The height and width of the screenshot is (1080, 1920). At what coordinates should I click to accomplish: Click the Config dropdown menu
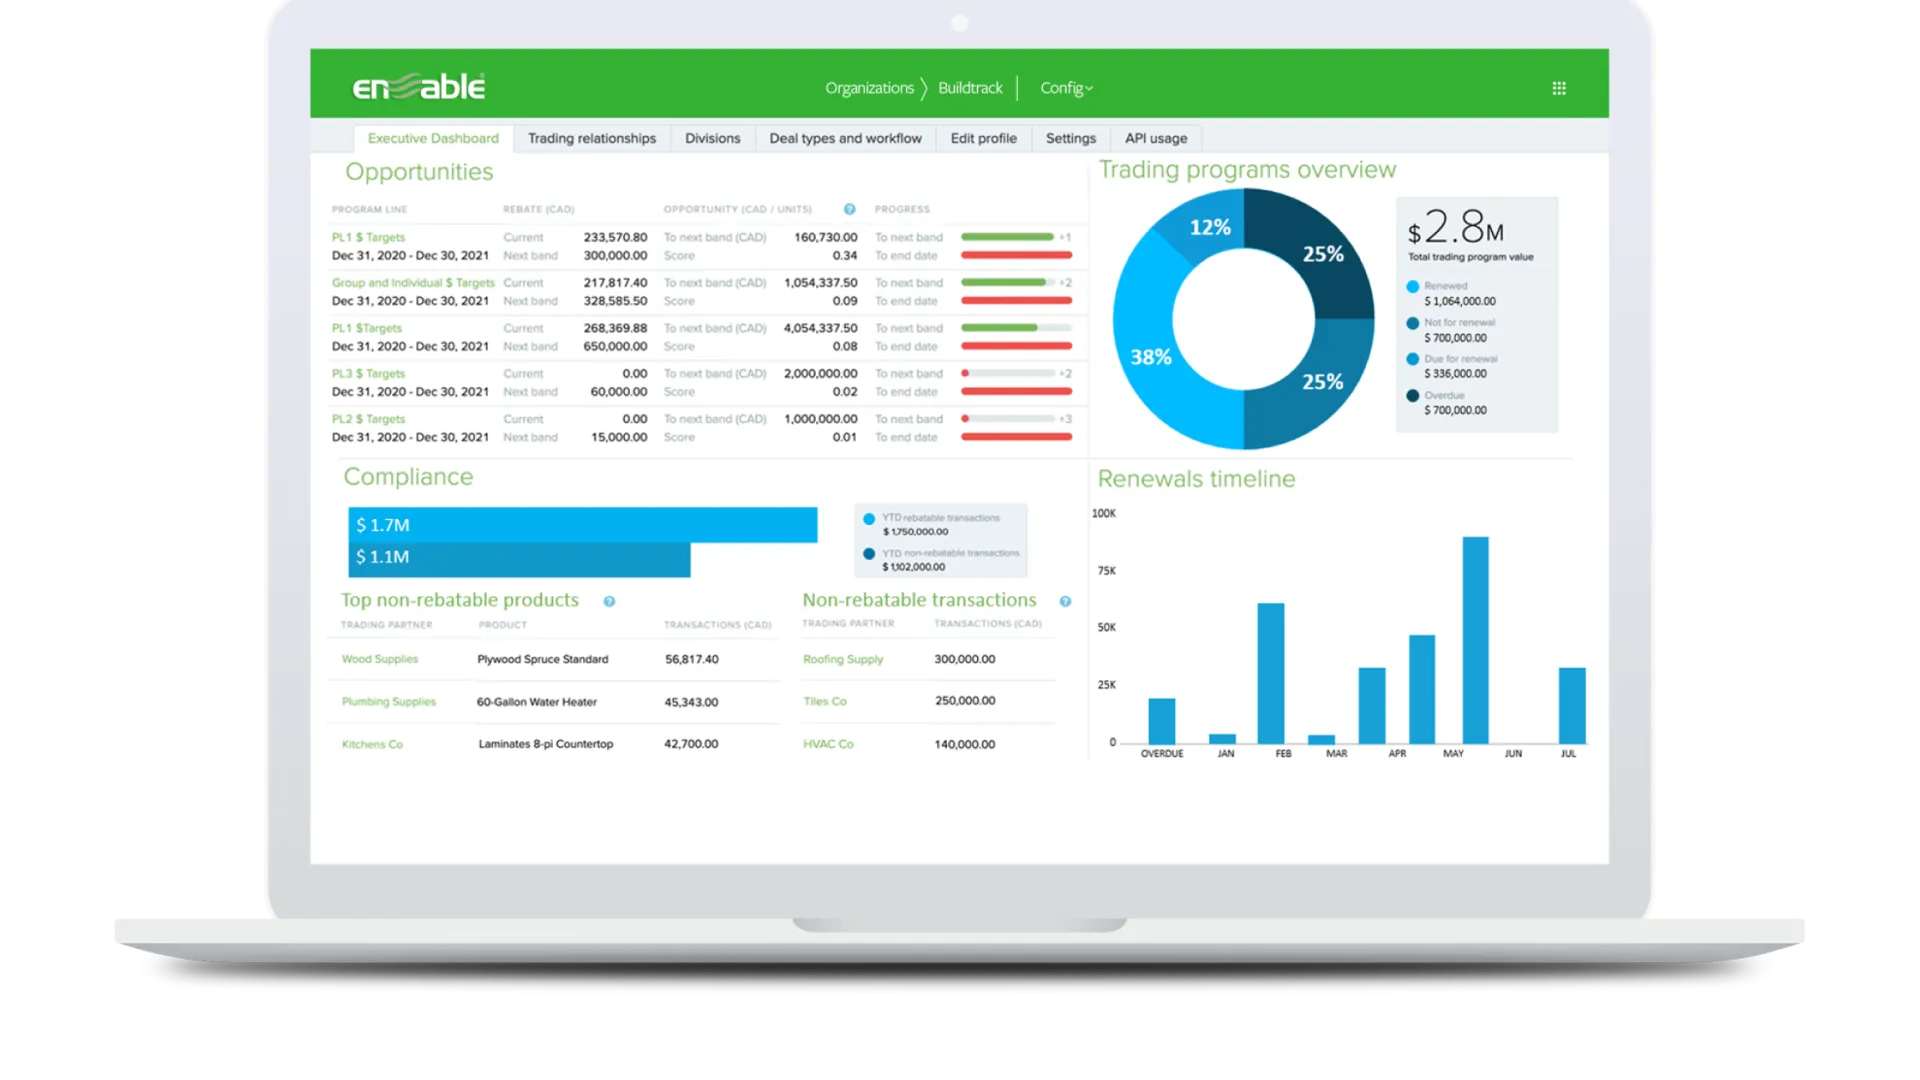pyautogui.click(x=1065, y=87)
